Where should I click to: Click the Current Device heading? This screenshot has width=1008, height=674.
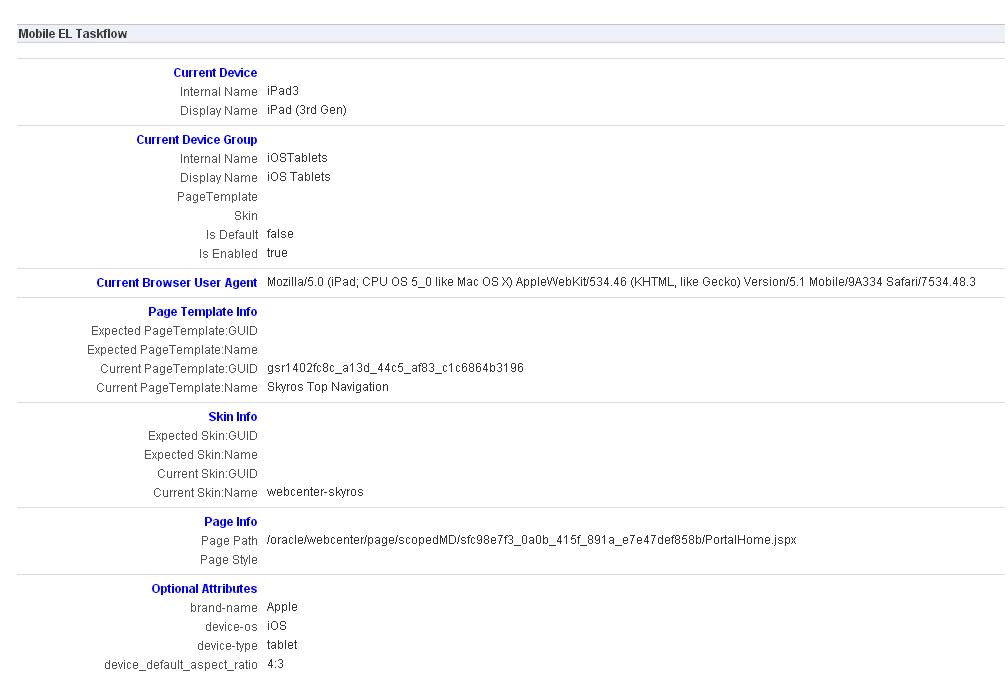tap(215, 73)
